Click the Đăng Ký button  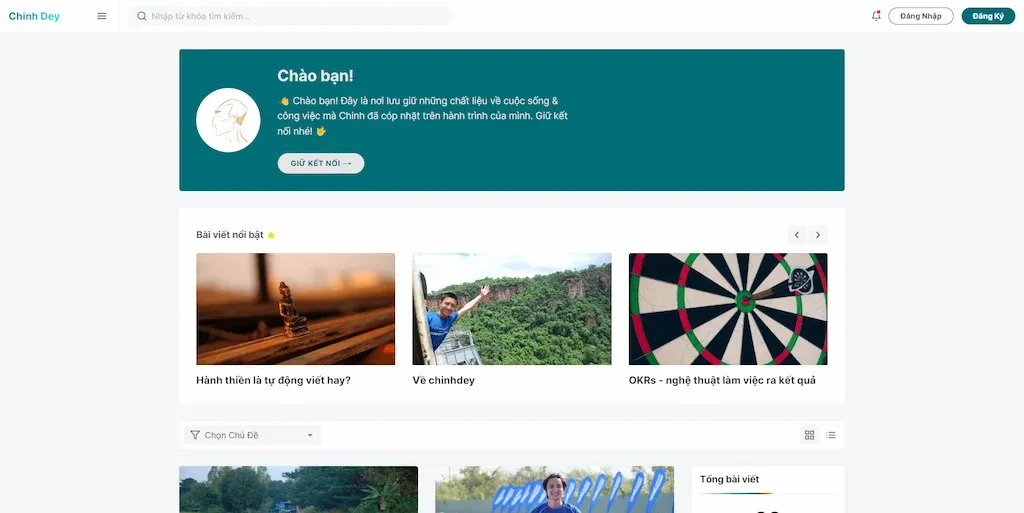point(988,16)
